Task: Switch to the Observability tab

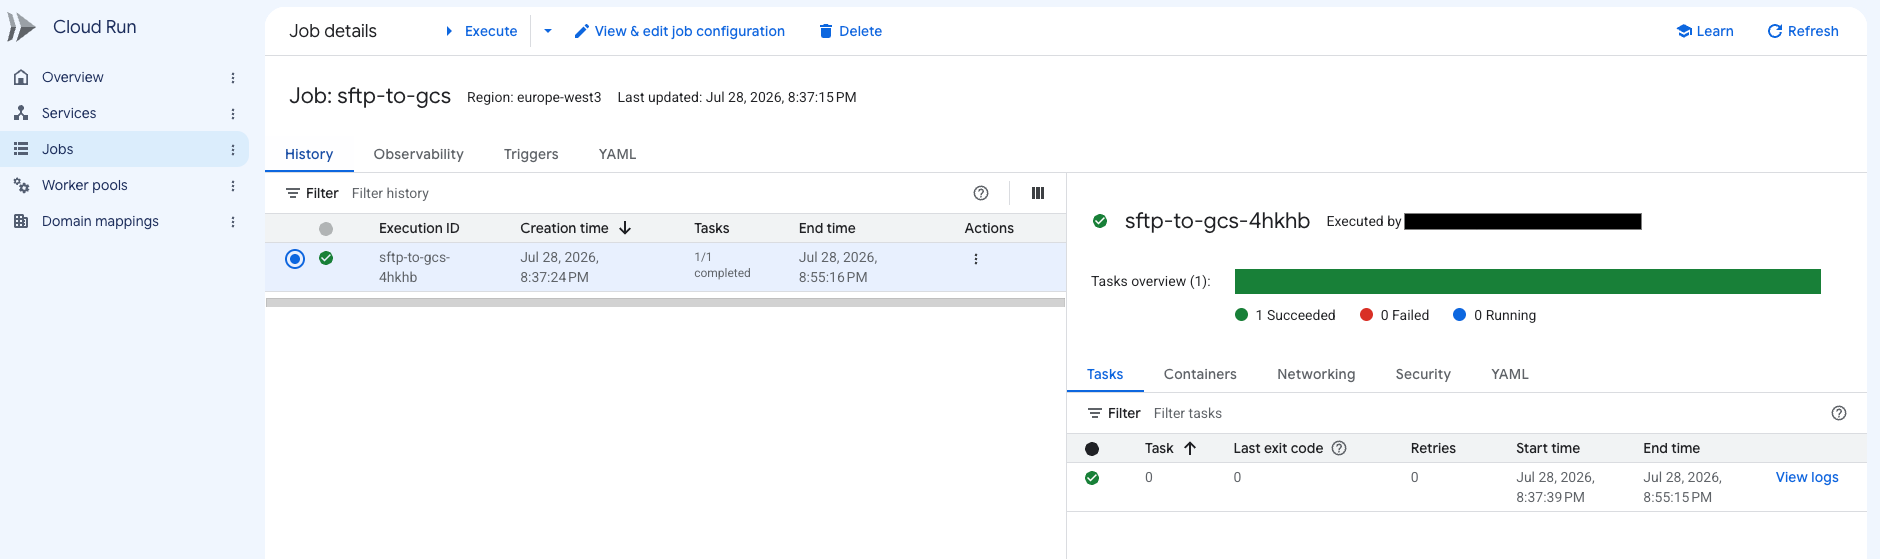Action: tap(418, 154)
